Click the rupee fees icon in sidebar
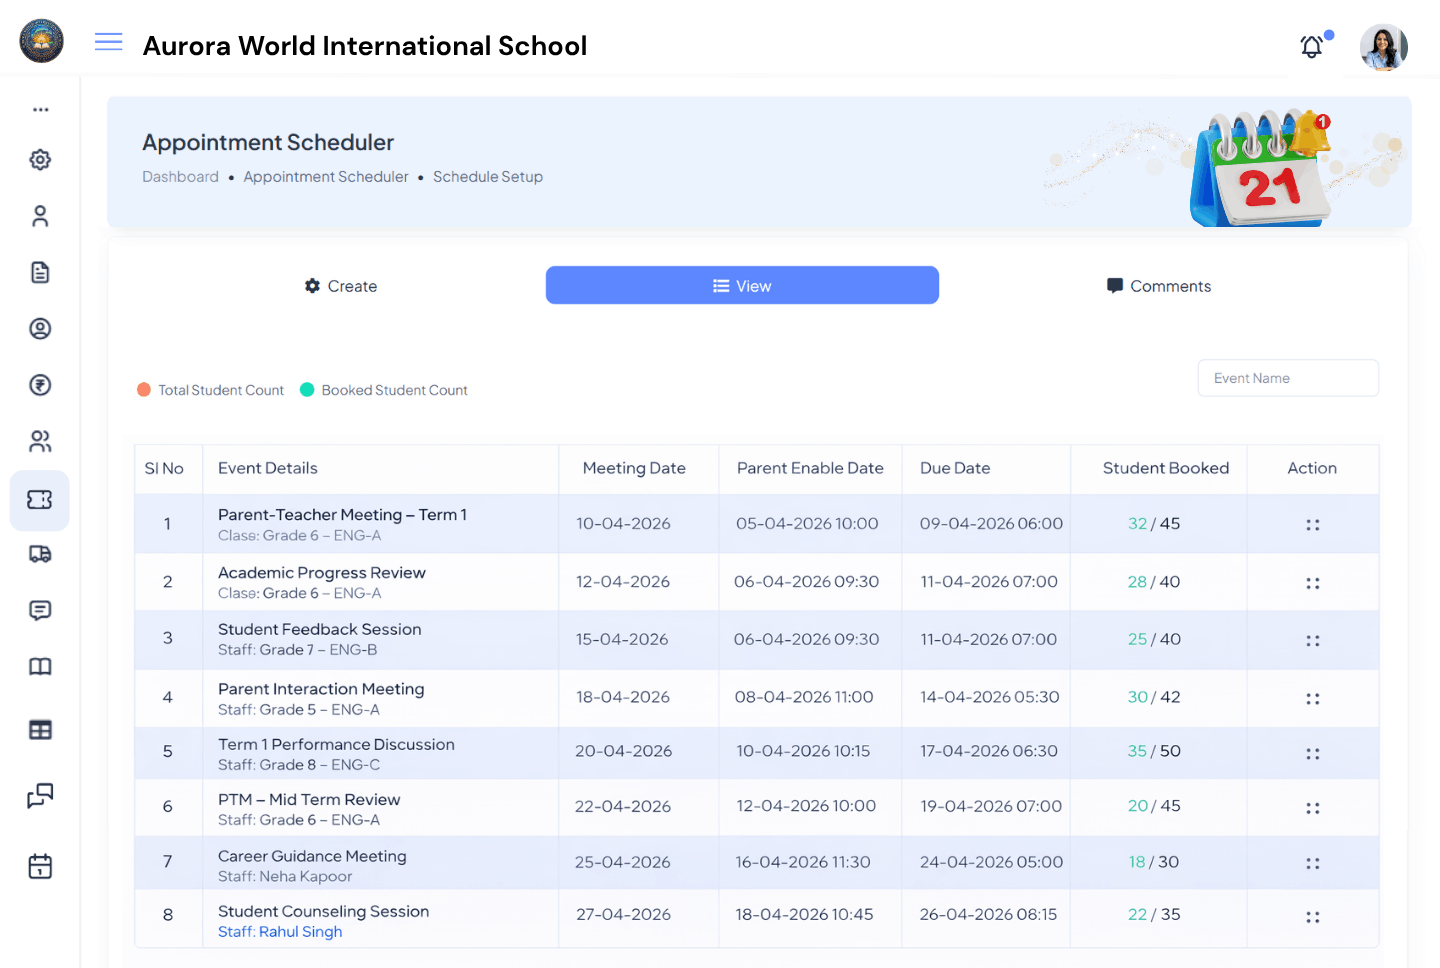Viewport: 1440px width, 968px height. point(40,384)
